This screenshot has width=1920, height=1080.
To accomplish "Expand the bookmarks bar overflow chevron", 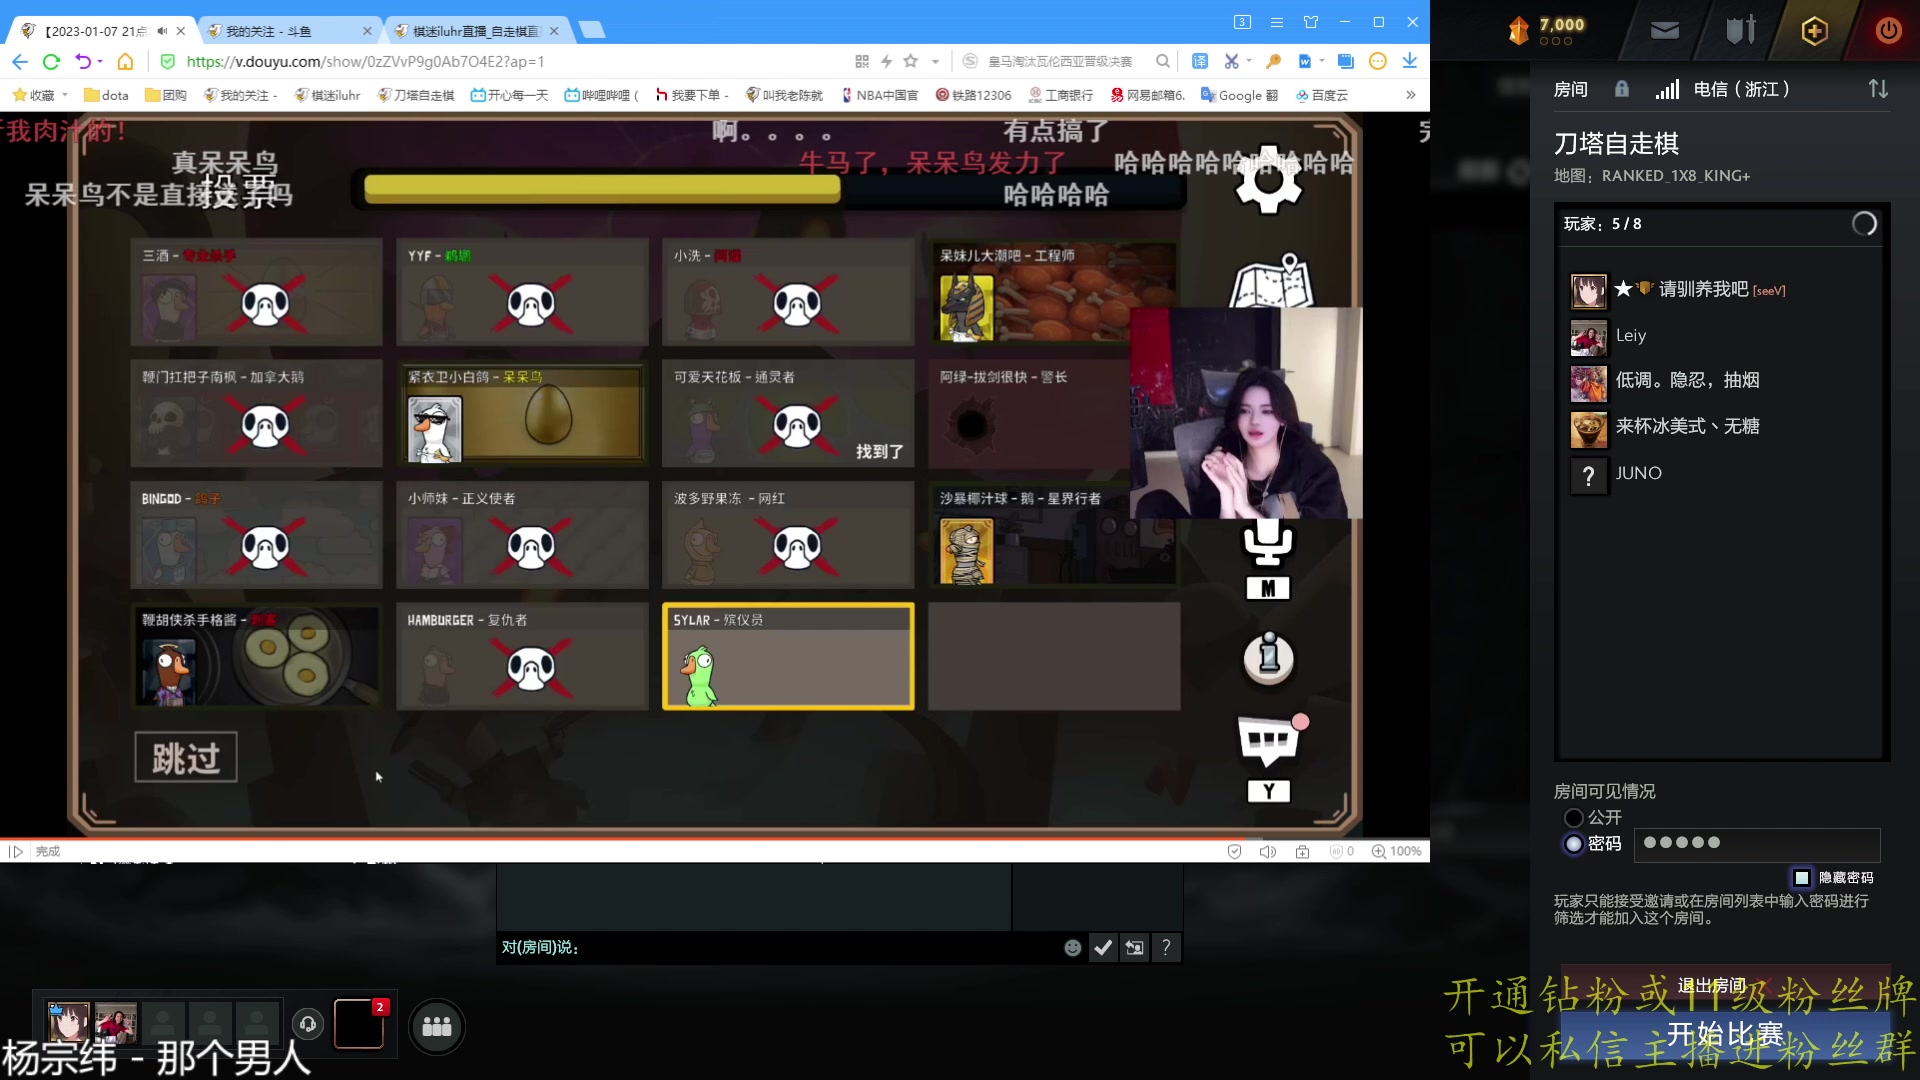I will tap(1410, 95).
